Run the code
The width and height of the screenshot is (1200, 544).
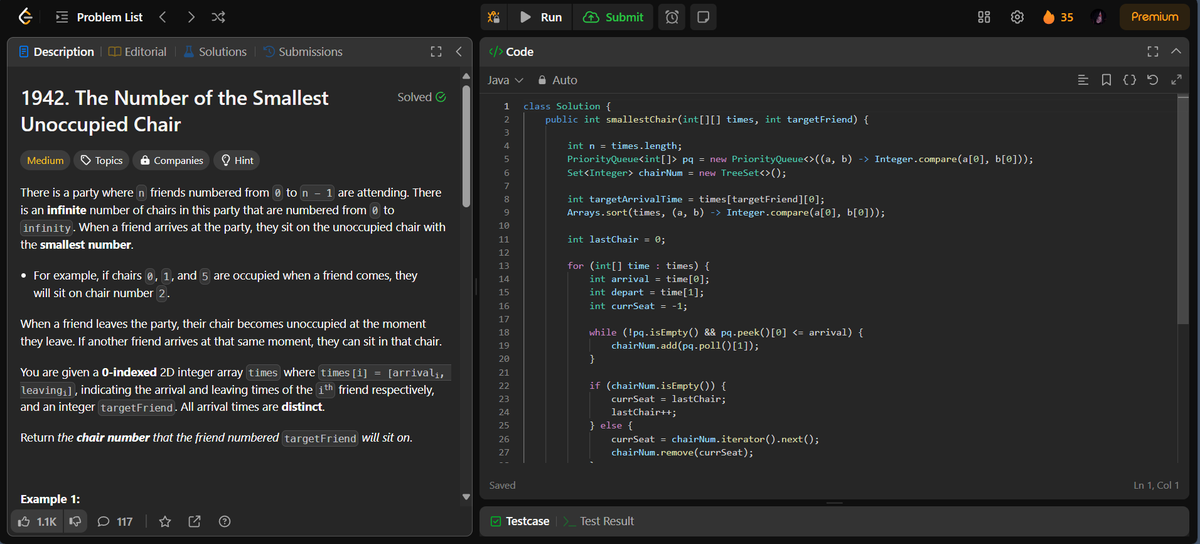point(541,17)
